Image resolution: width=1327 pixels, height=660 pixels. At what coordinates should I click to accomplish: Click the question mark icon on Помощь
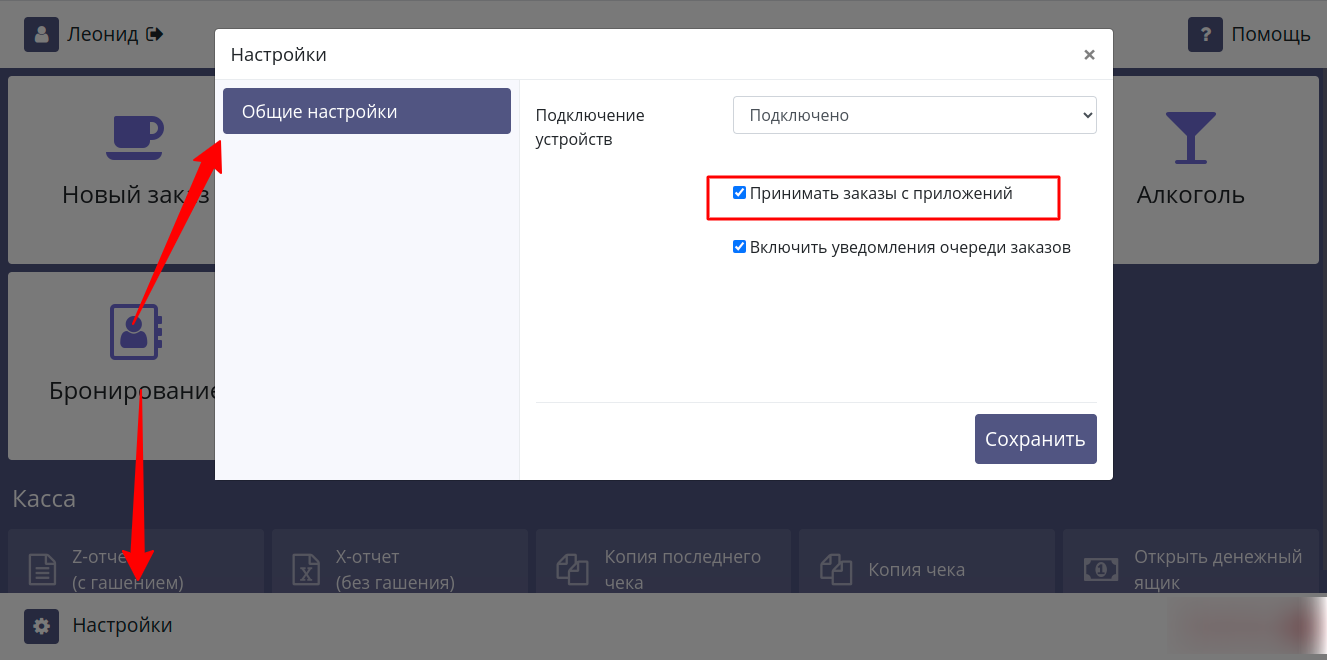tap(1205, 33)
